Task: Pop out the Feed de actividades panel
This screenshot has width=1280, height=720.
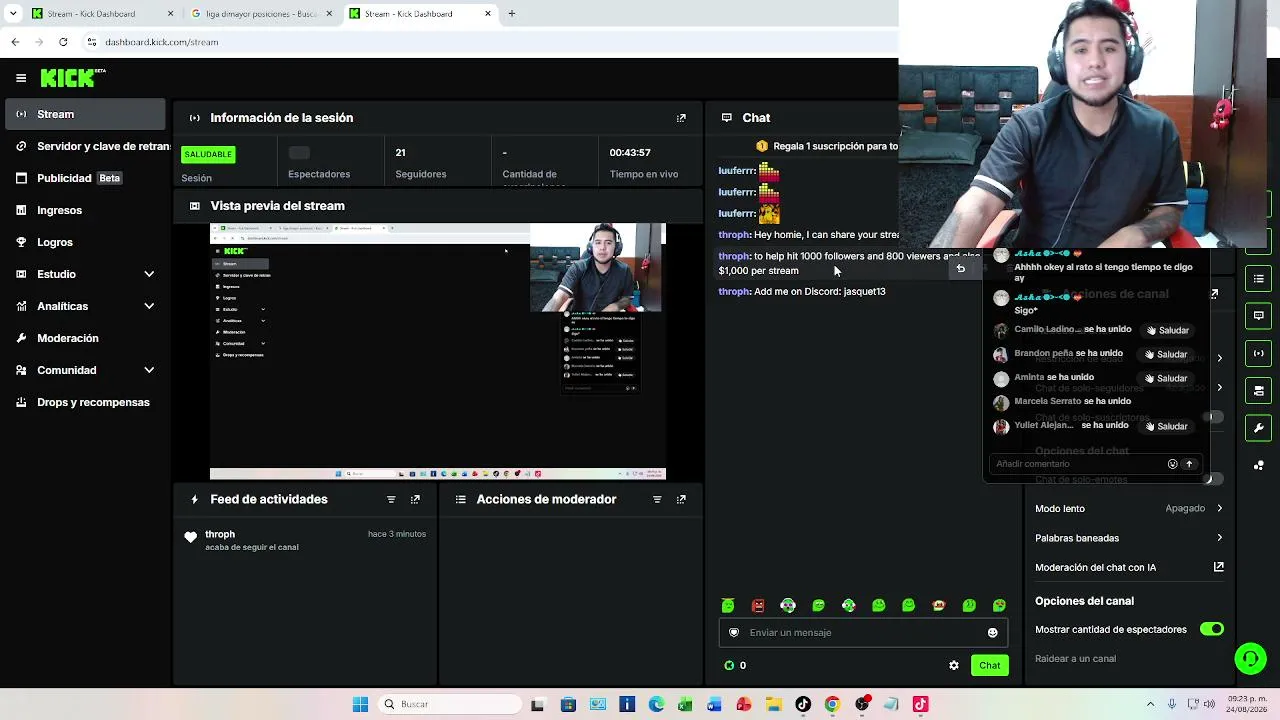Action: tap(415, 499)
